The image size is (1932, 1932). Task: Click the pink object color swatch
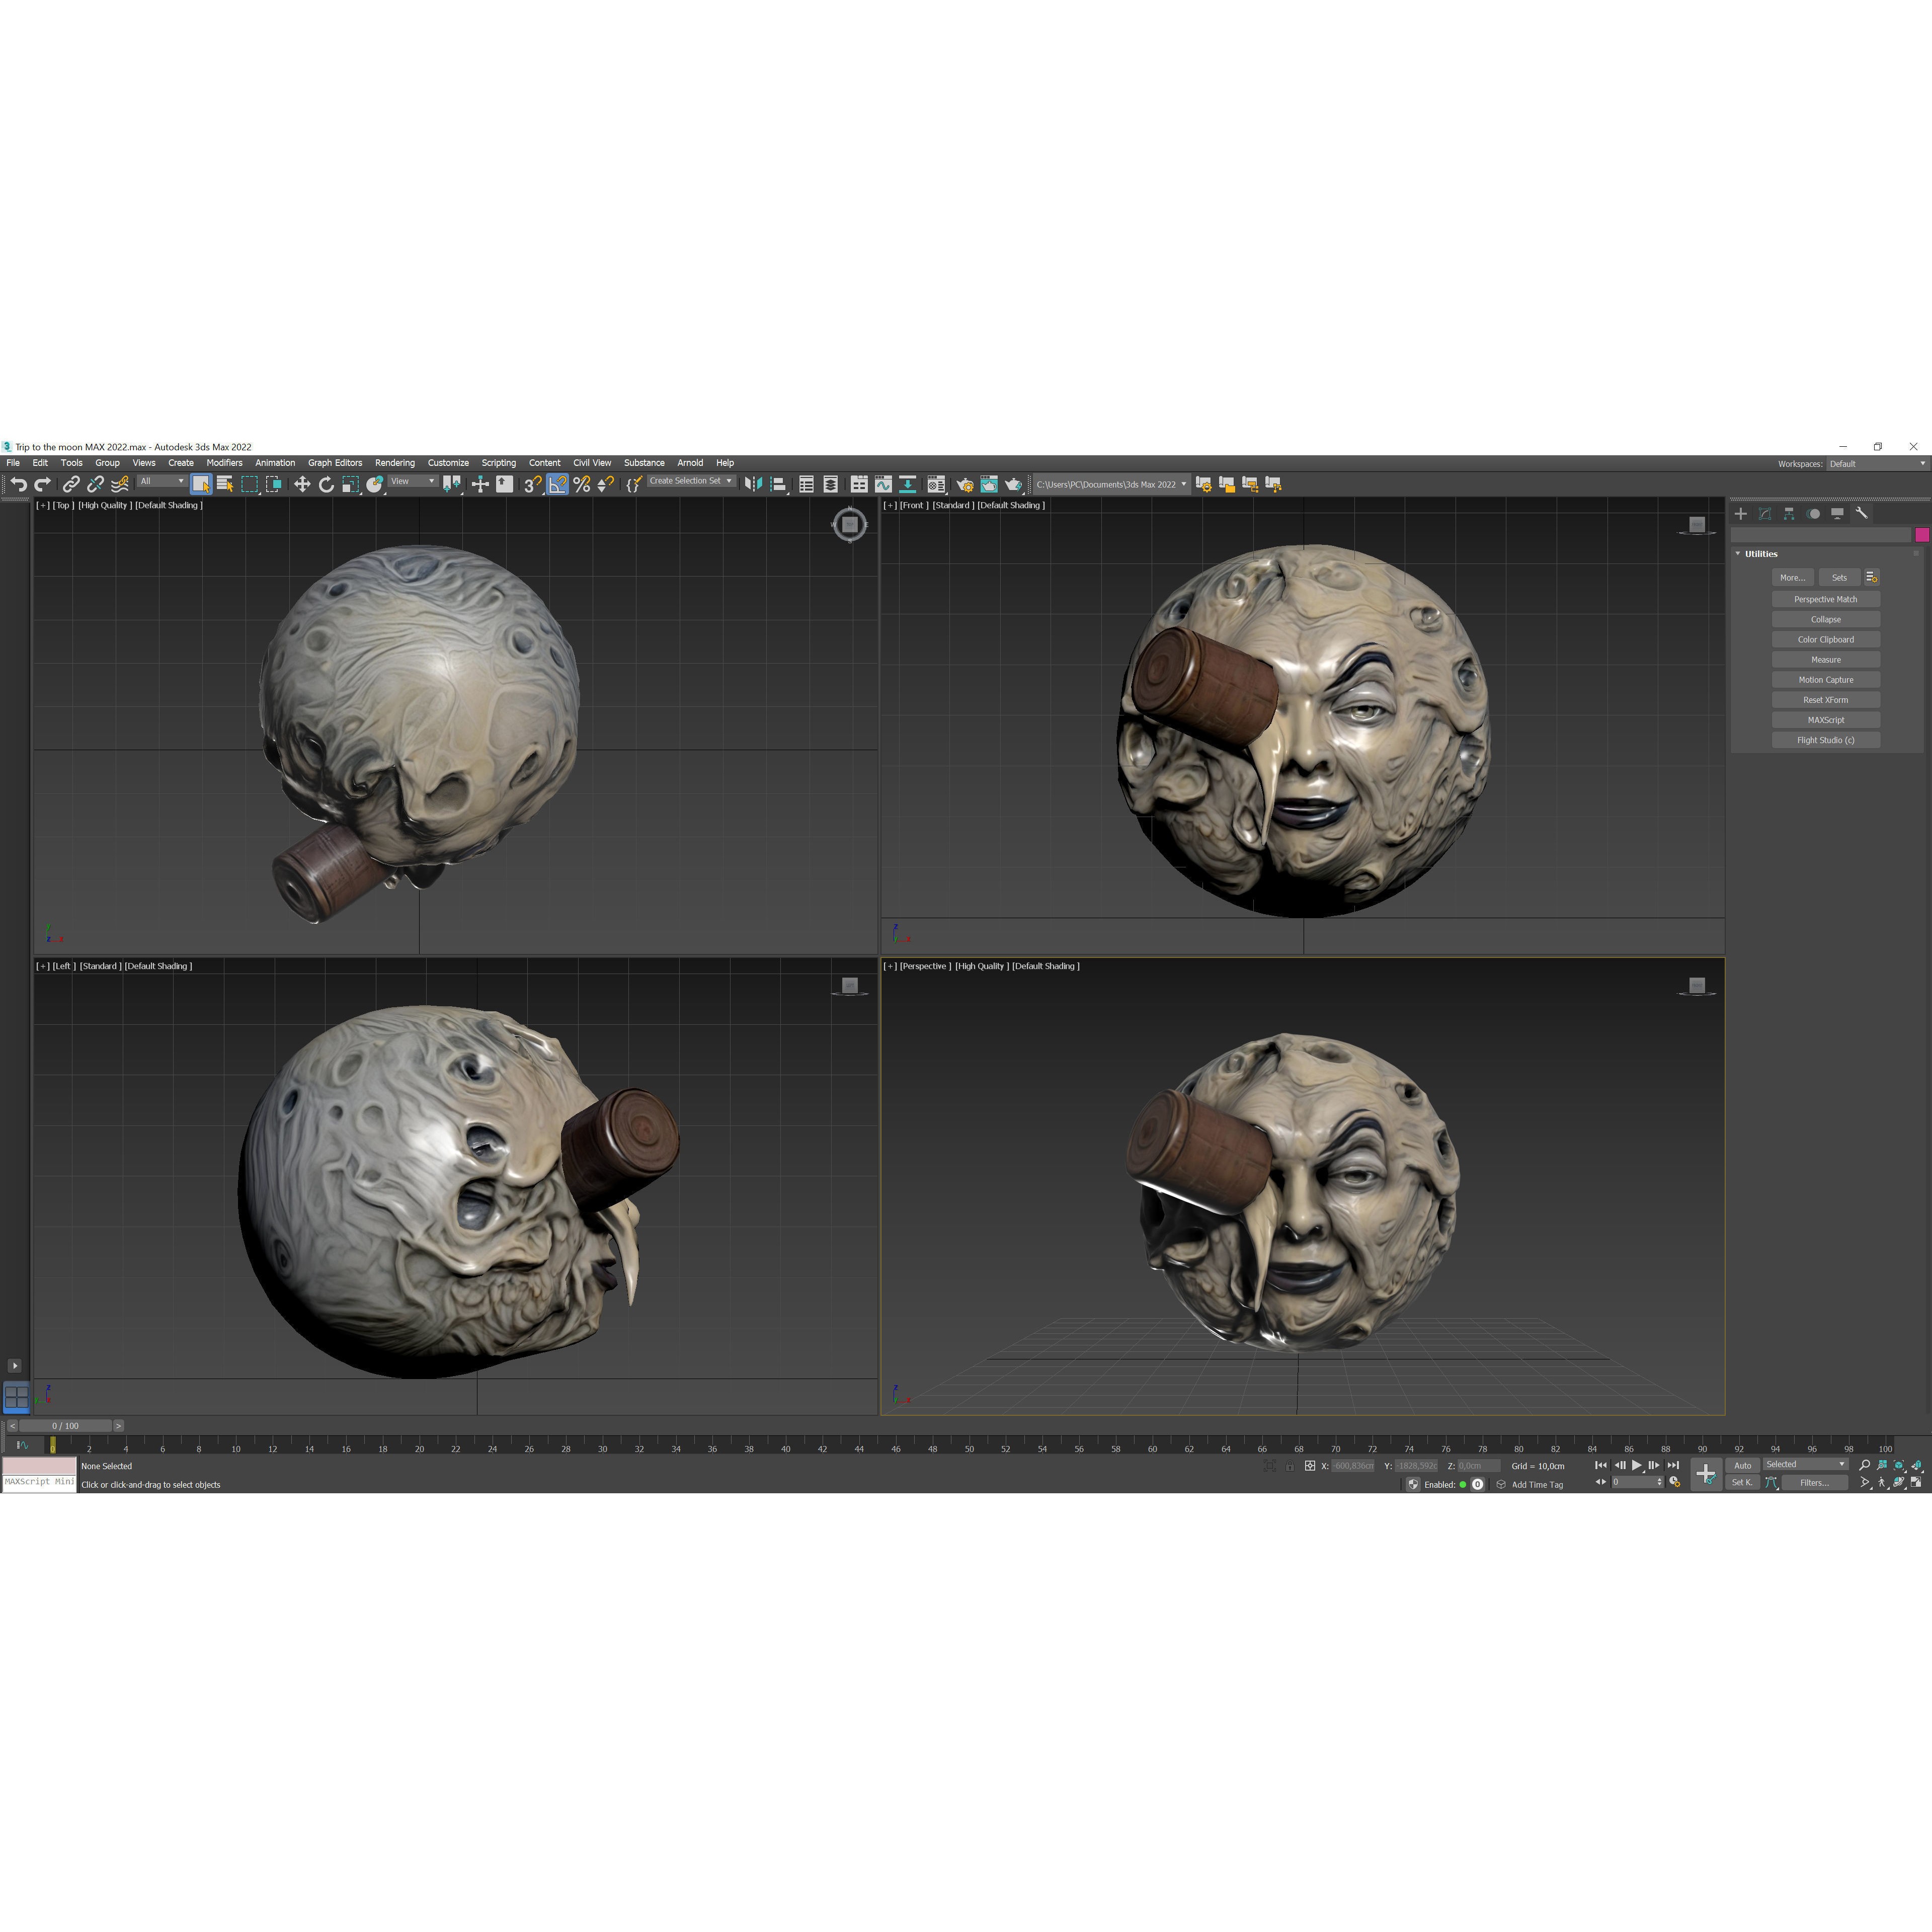click(x=1922, y=535)
